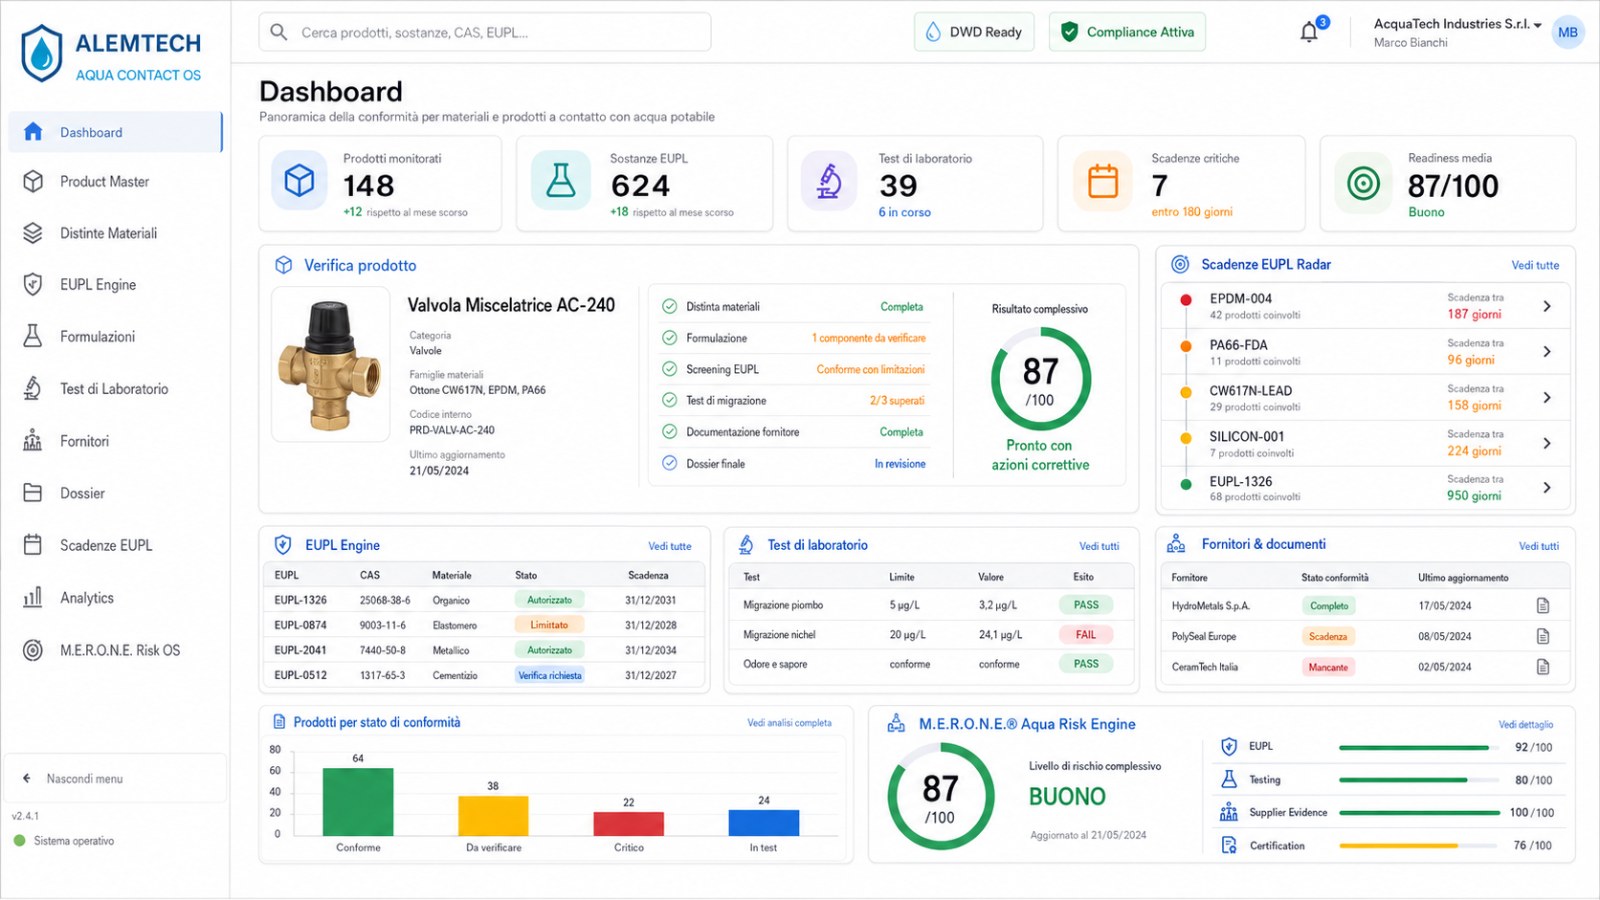Click the Test di laboratorio microscope icon

829,180
